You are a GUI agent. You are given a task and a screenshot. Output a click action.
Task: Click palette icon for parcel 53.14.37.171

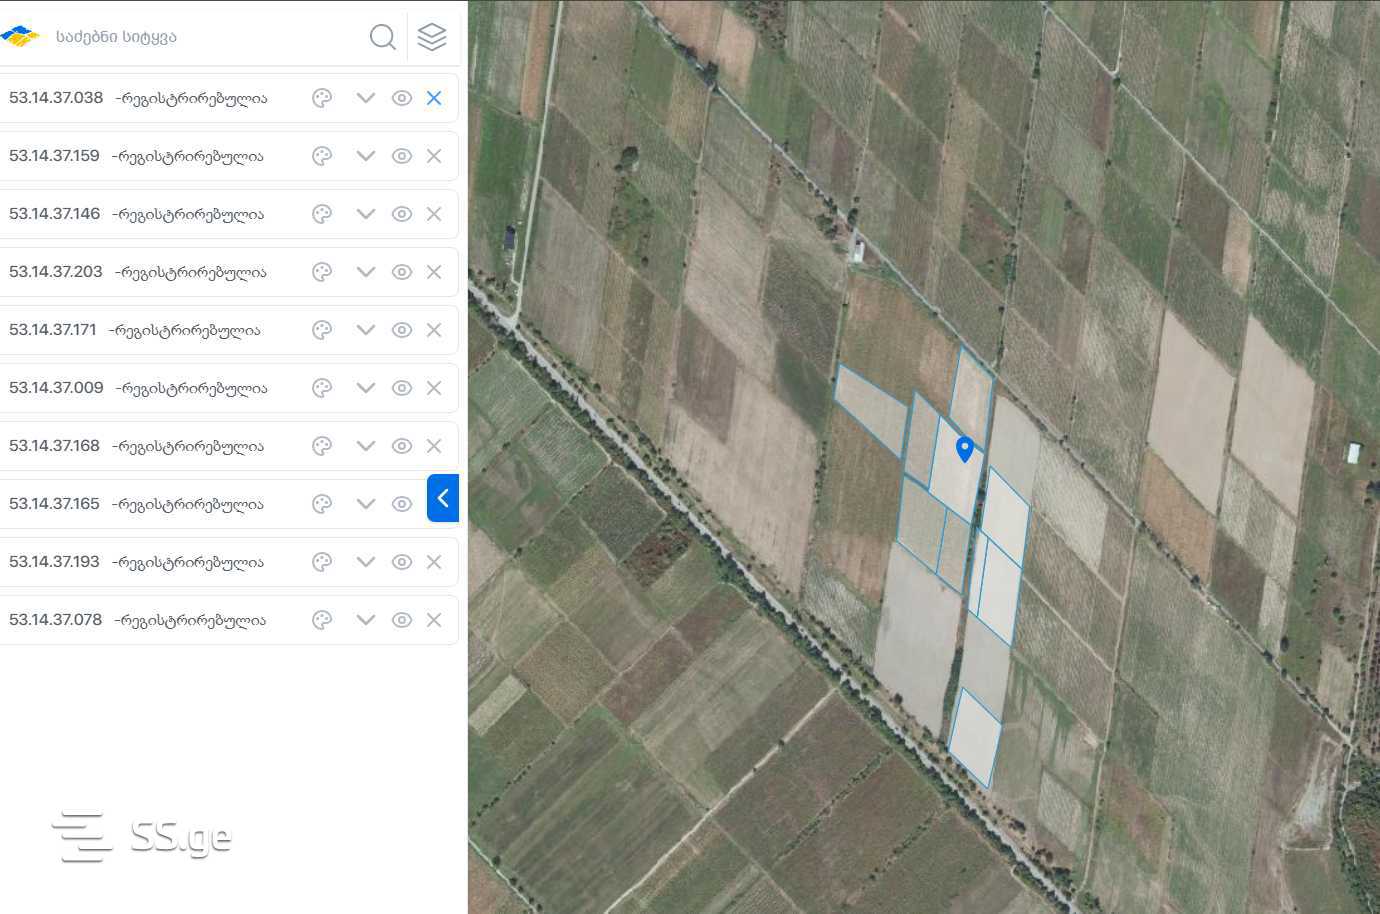(322, 330)
